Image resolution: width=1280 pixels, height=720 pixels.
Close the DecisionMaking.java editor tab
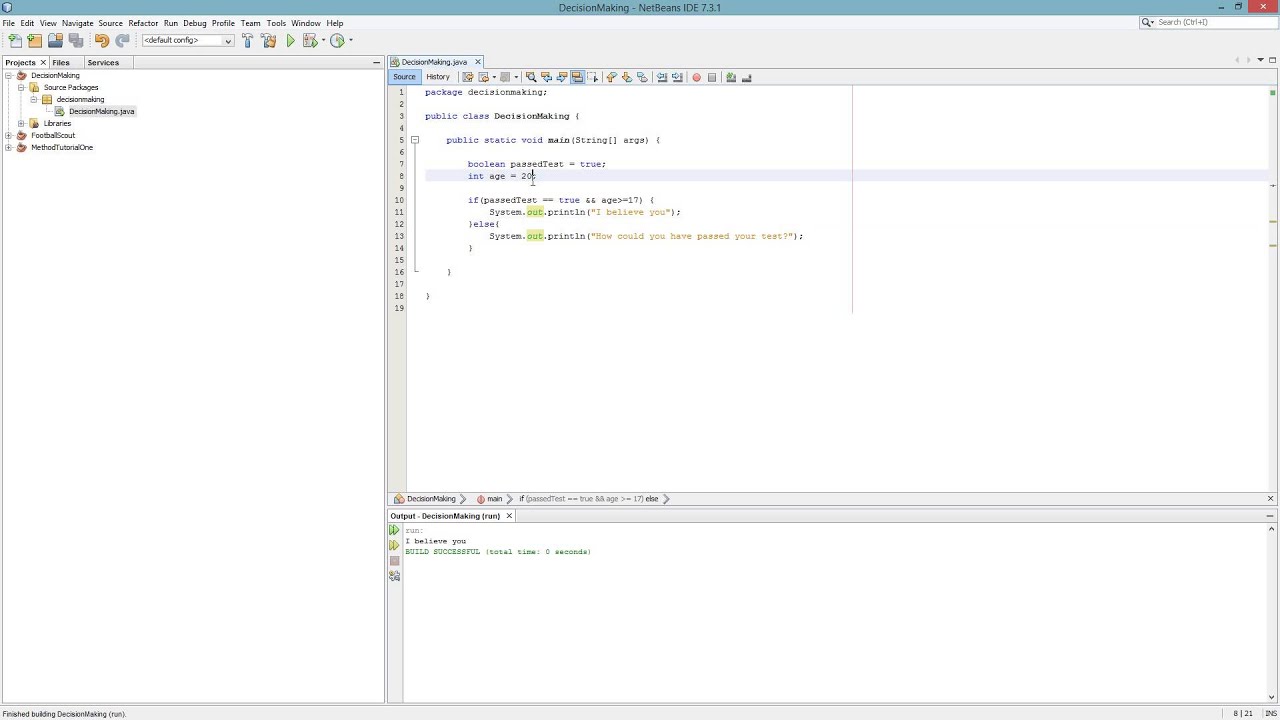478,62
